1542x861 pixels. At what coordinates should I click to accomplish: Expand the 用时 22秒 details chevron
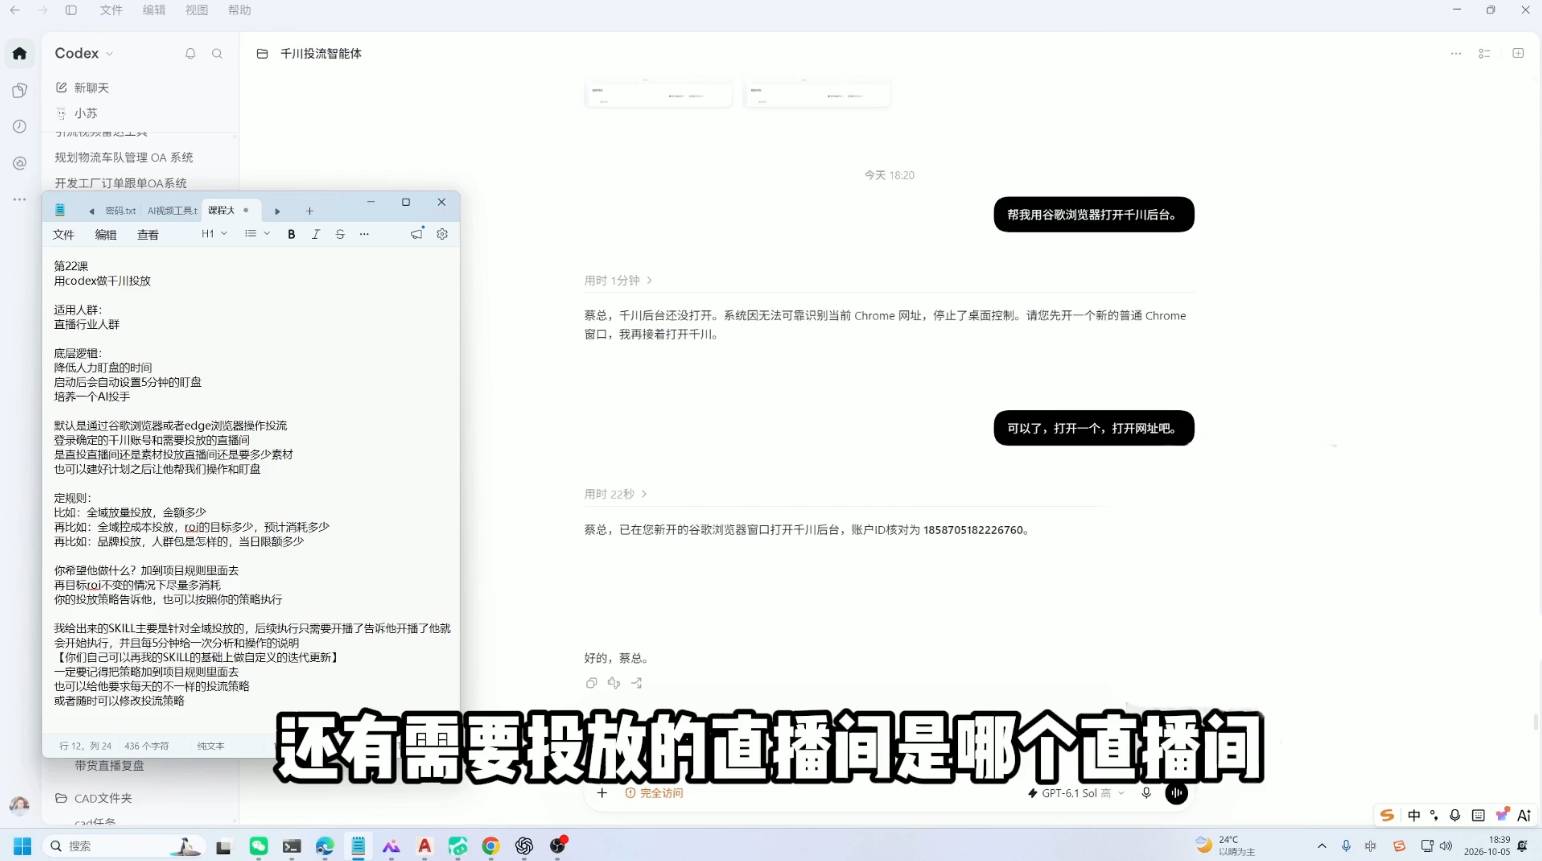(x=644, y=494)
